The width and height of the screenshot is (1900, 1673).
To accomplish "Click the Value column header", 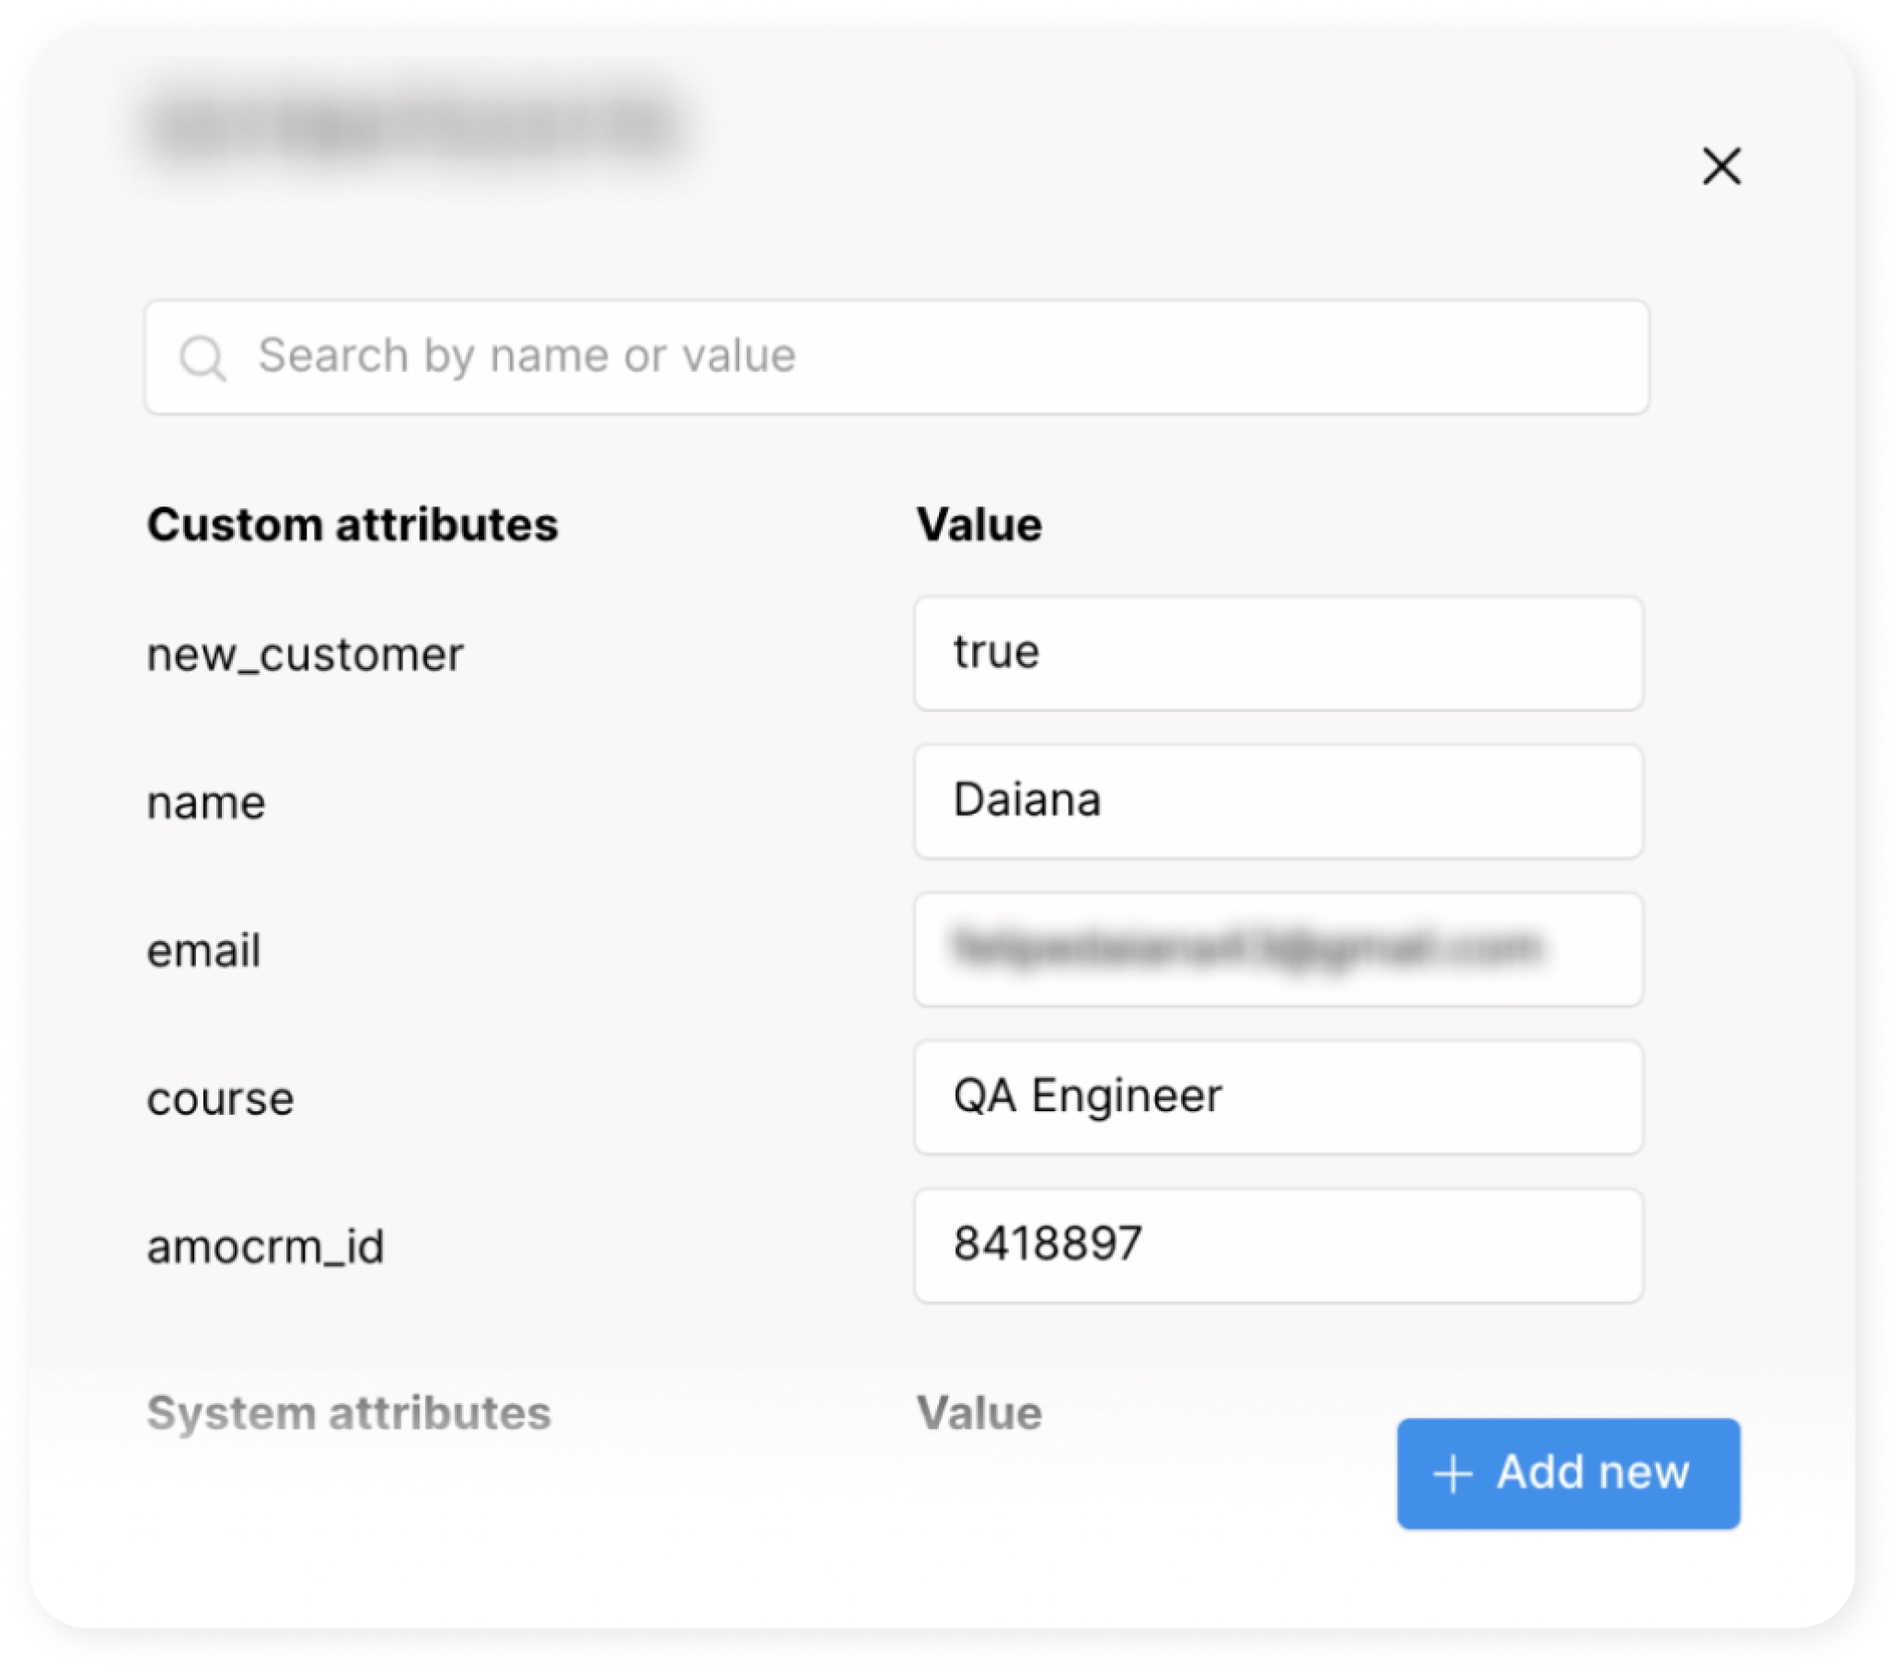I will (978, 522).
